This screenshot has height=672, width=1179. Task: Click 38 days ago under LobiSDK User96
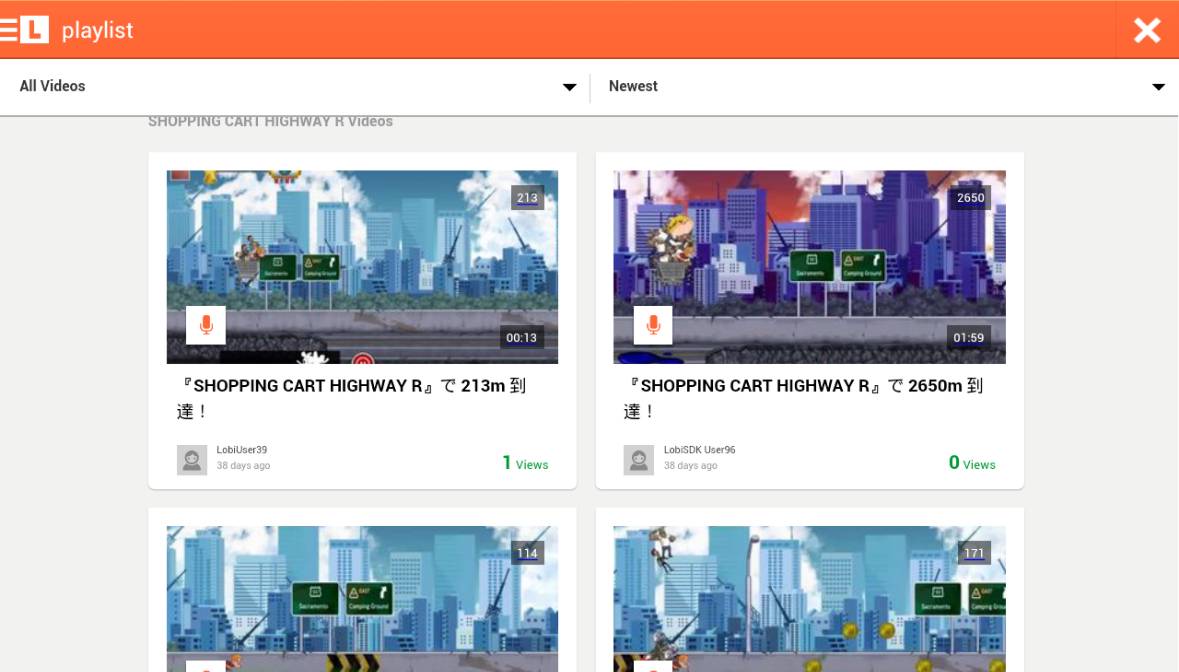(690, 465)
